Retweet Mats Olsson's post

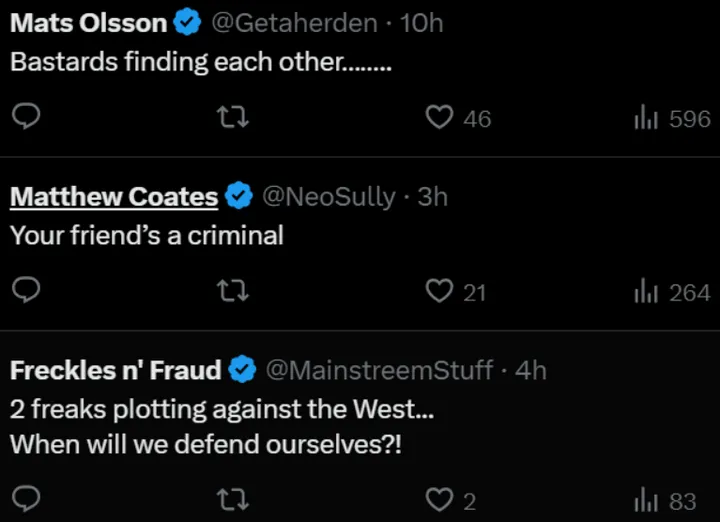coord(233,118)
